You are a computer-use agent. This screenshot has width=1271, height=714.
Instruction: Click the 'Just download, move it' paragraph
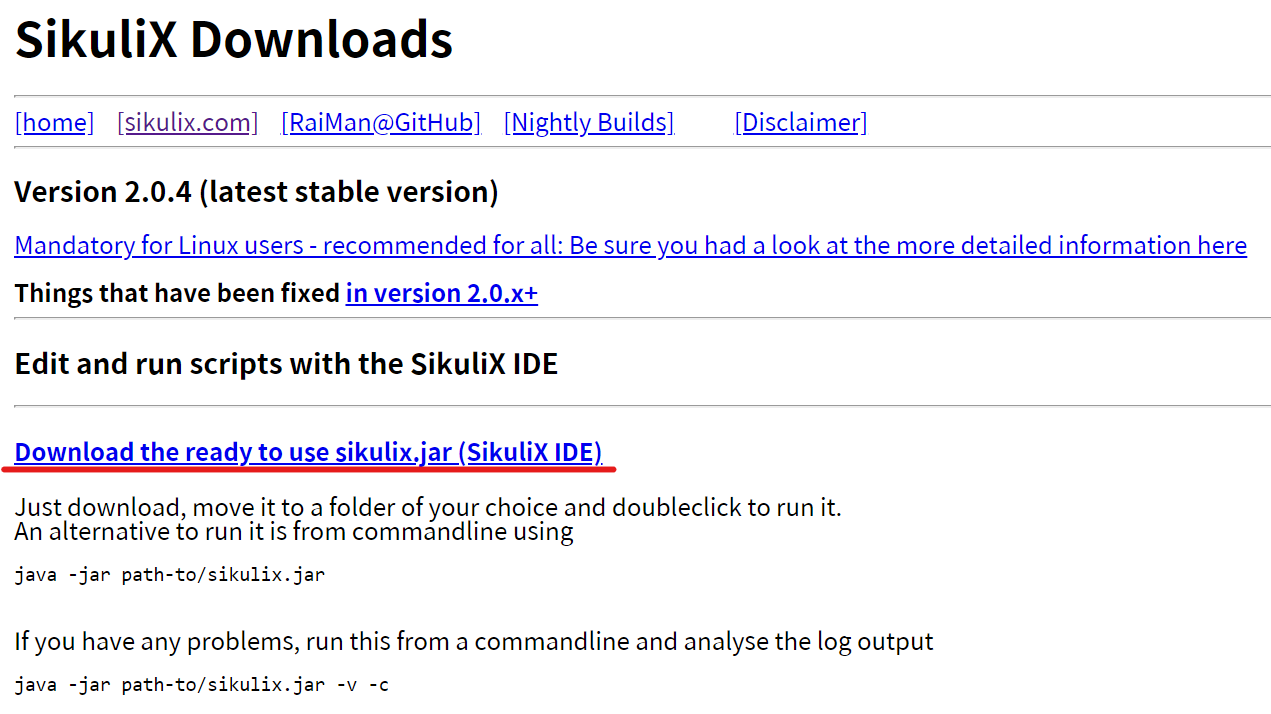point(428,507)
